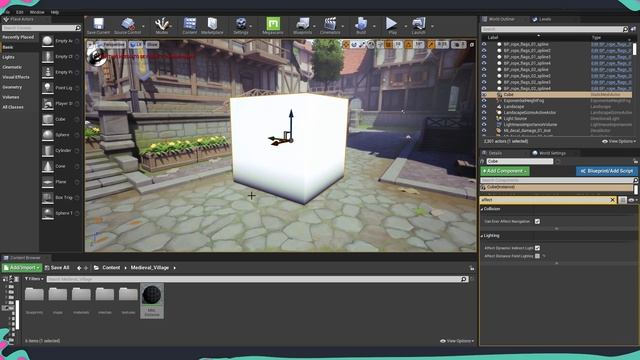Screen dimensions: 640x360
Task: Toggle Affect Distance Field Lighting checkbox
Action: coord(537,256)
